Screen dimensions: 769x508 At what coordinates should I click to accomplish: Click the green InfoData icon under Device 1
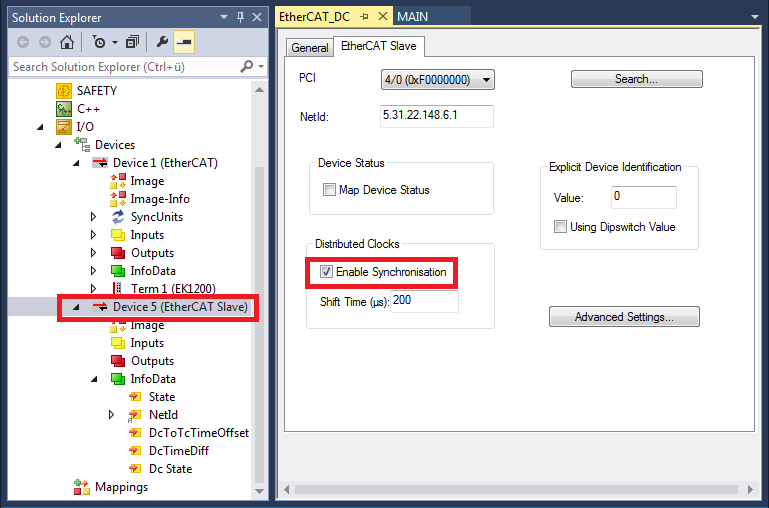(118, 271)
